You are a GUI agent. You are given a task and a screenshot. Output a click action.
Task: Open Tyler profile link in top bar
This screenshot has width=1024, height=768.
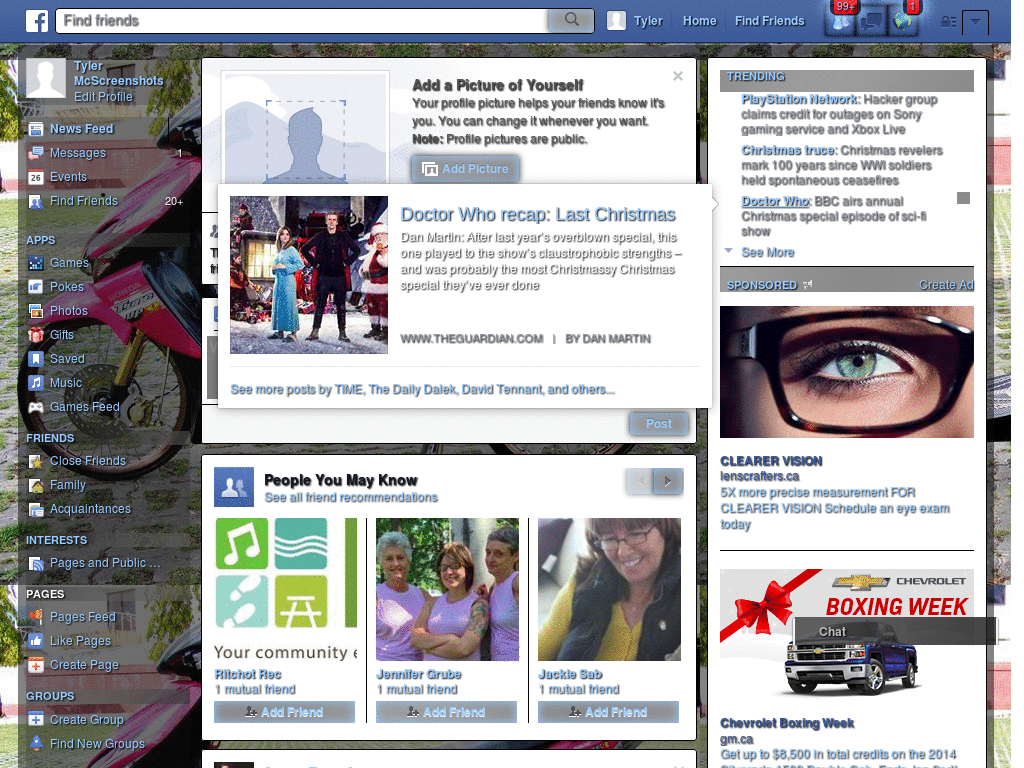[648, 21]
